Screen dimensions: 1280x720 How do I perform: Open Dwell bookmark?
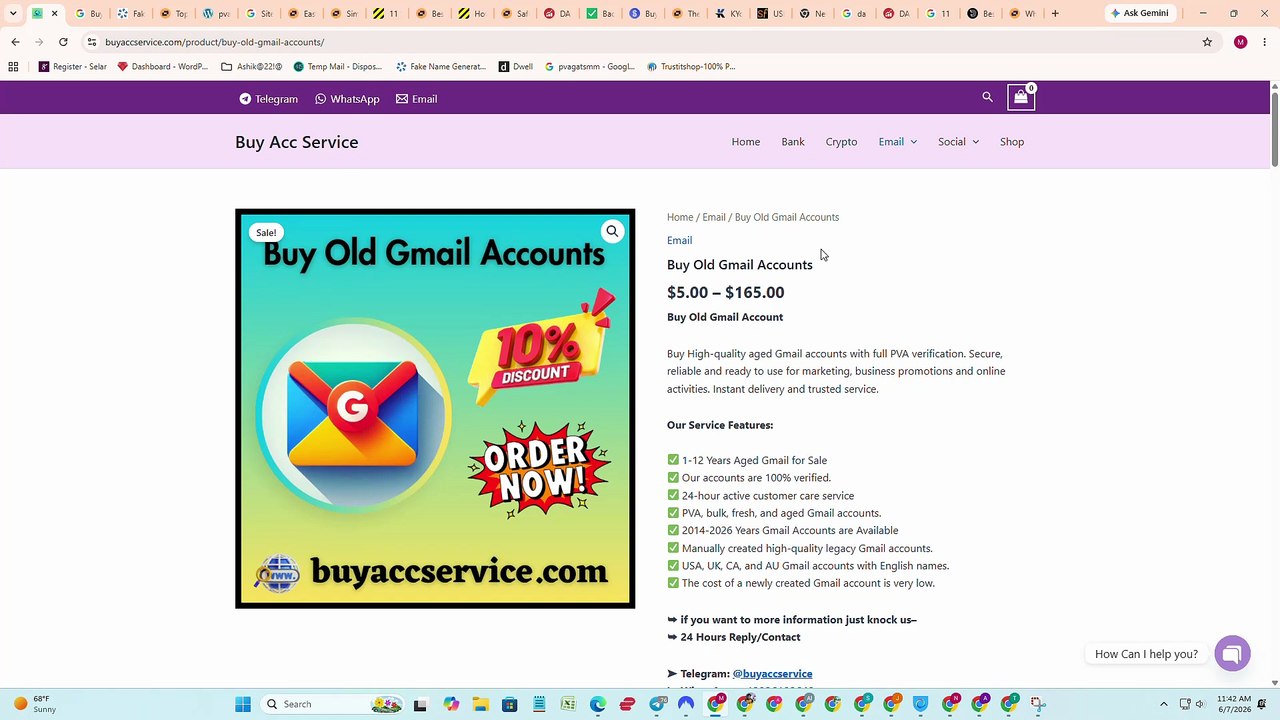pos(515,66)
